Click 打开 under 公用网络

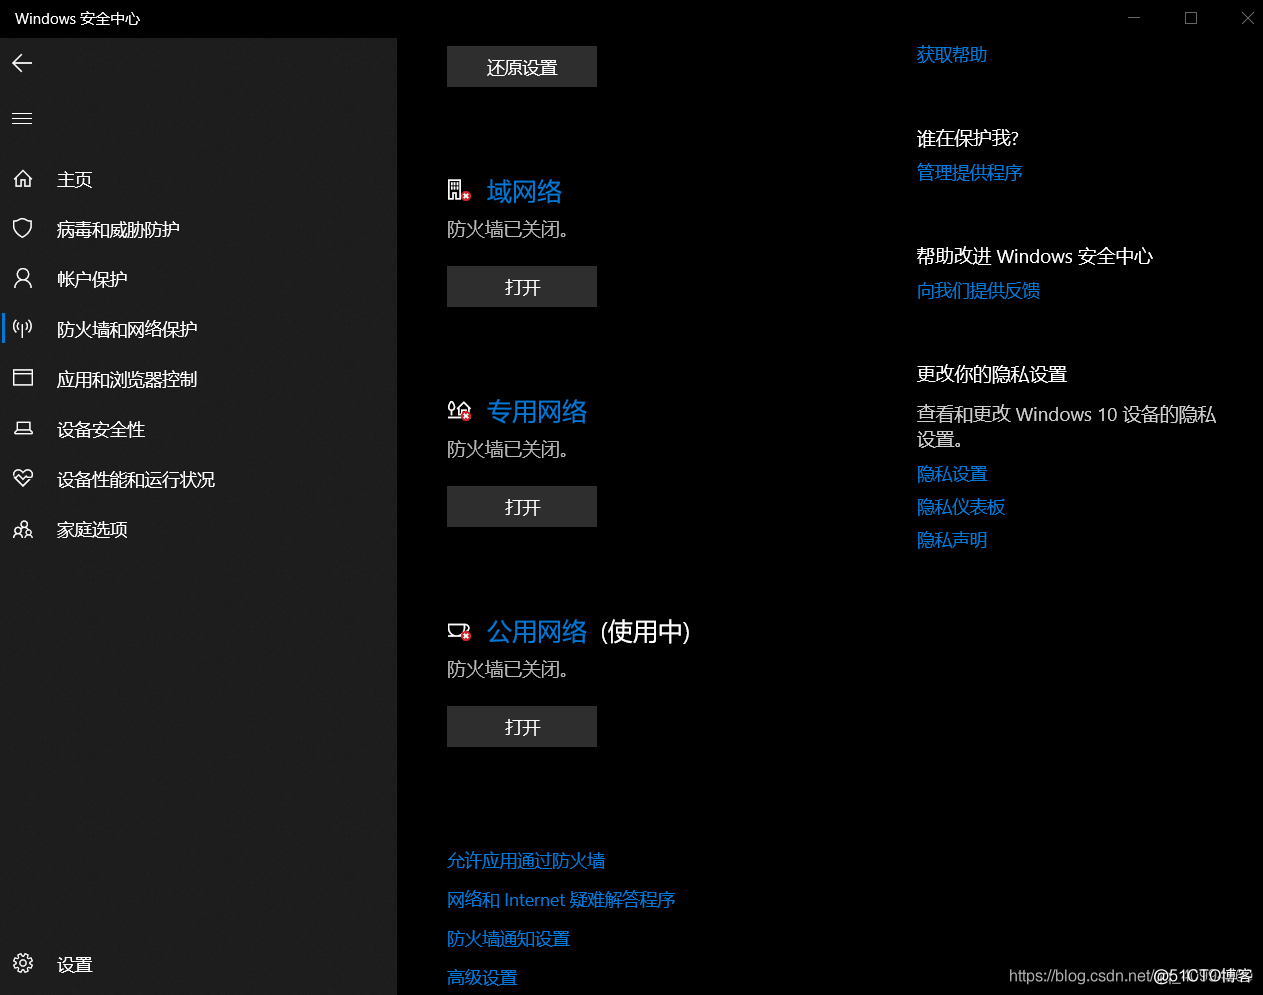(522, 727)
